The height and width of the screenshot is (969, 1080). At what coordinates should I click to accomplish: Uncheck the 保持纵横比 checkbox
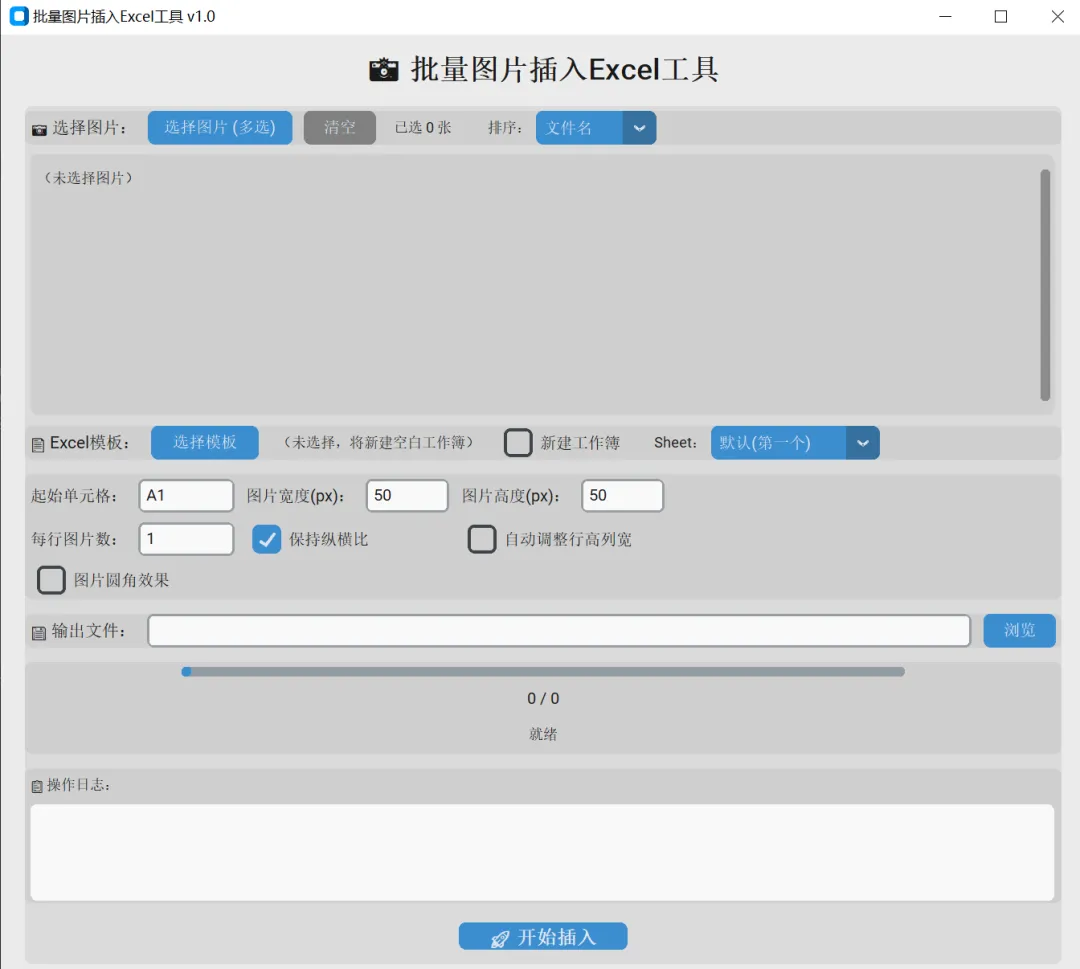266,539
